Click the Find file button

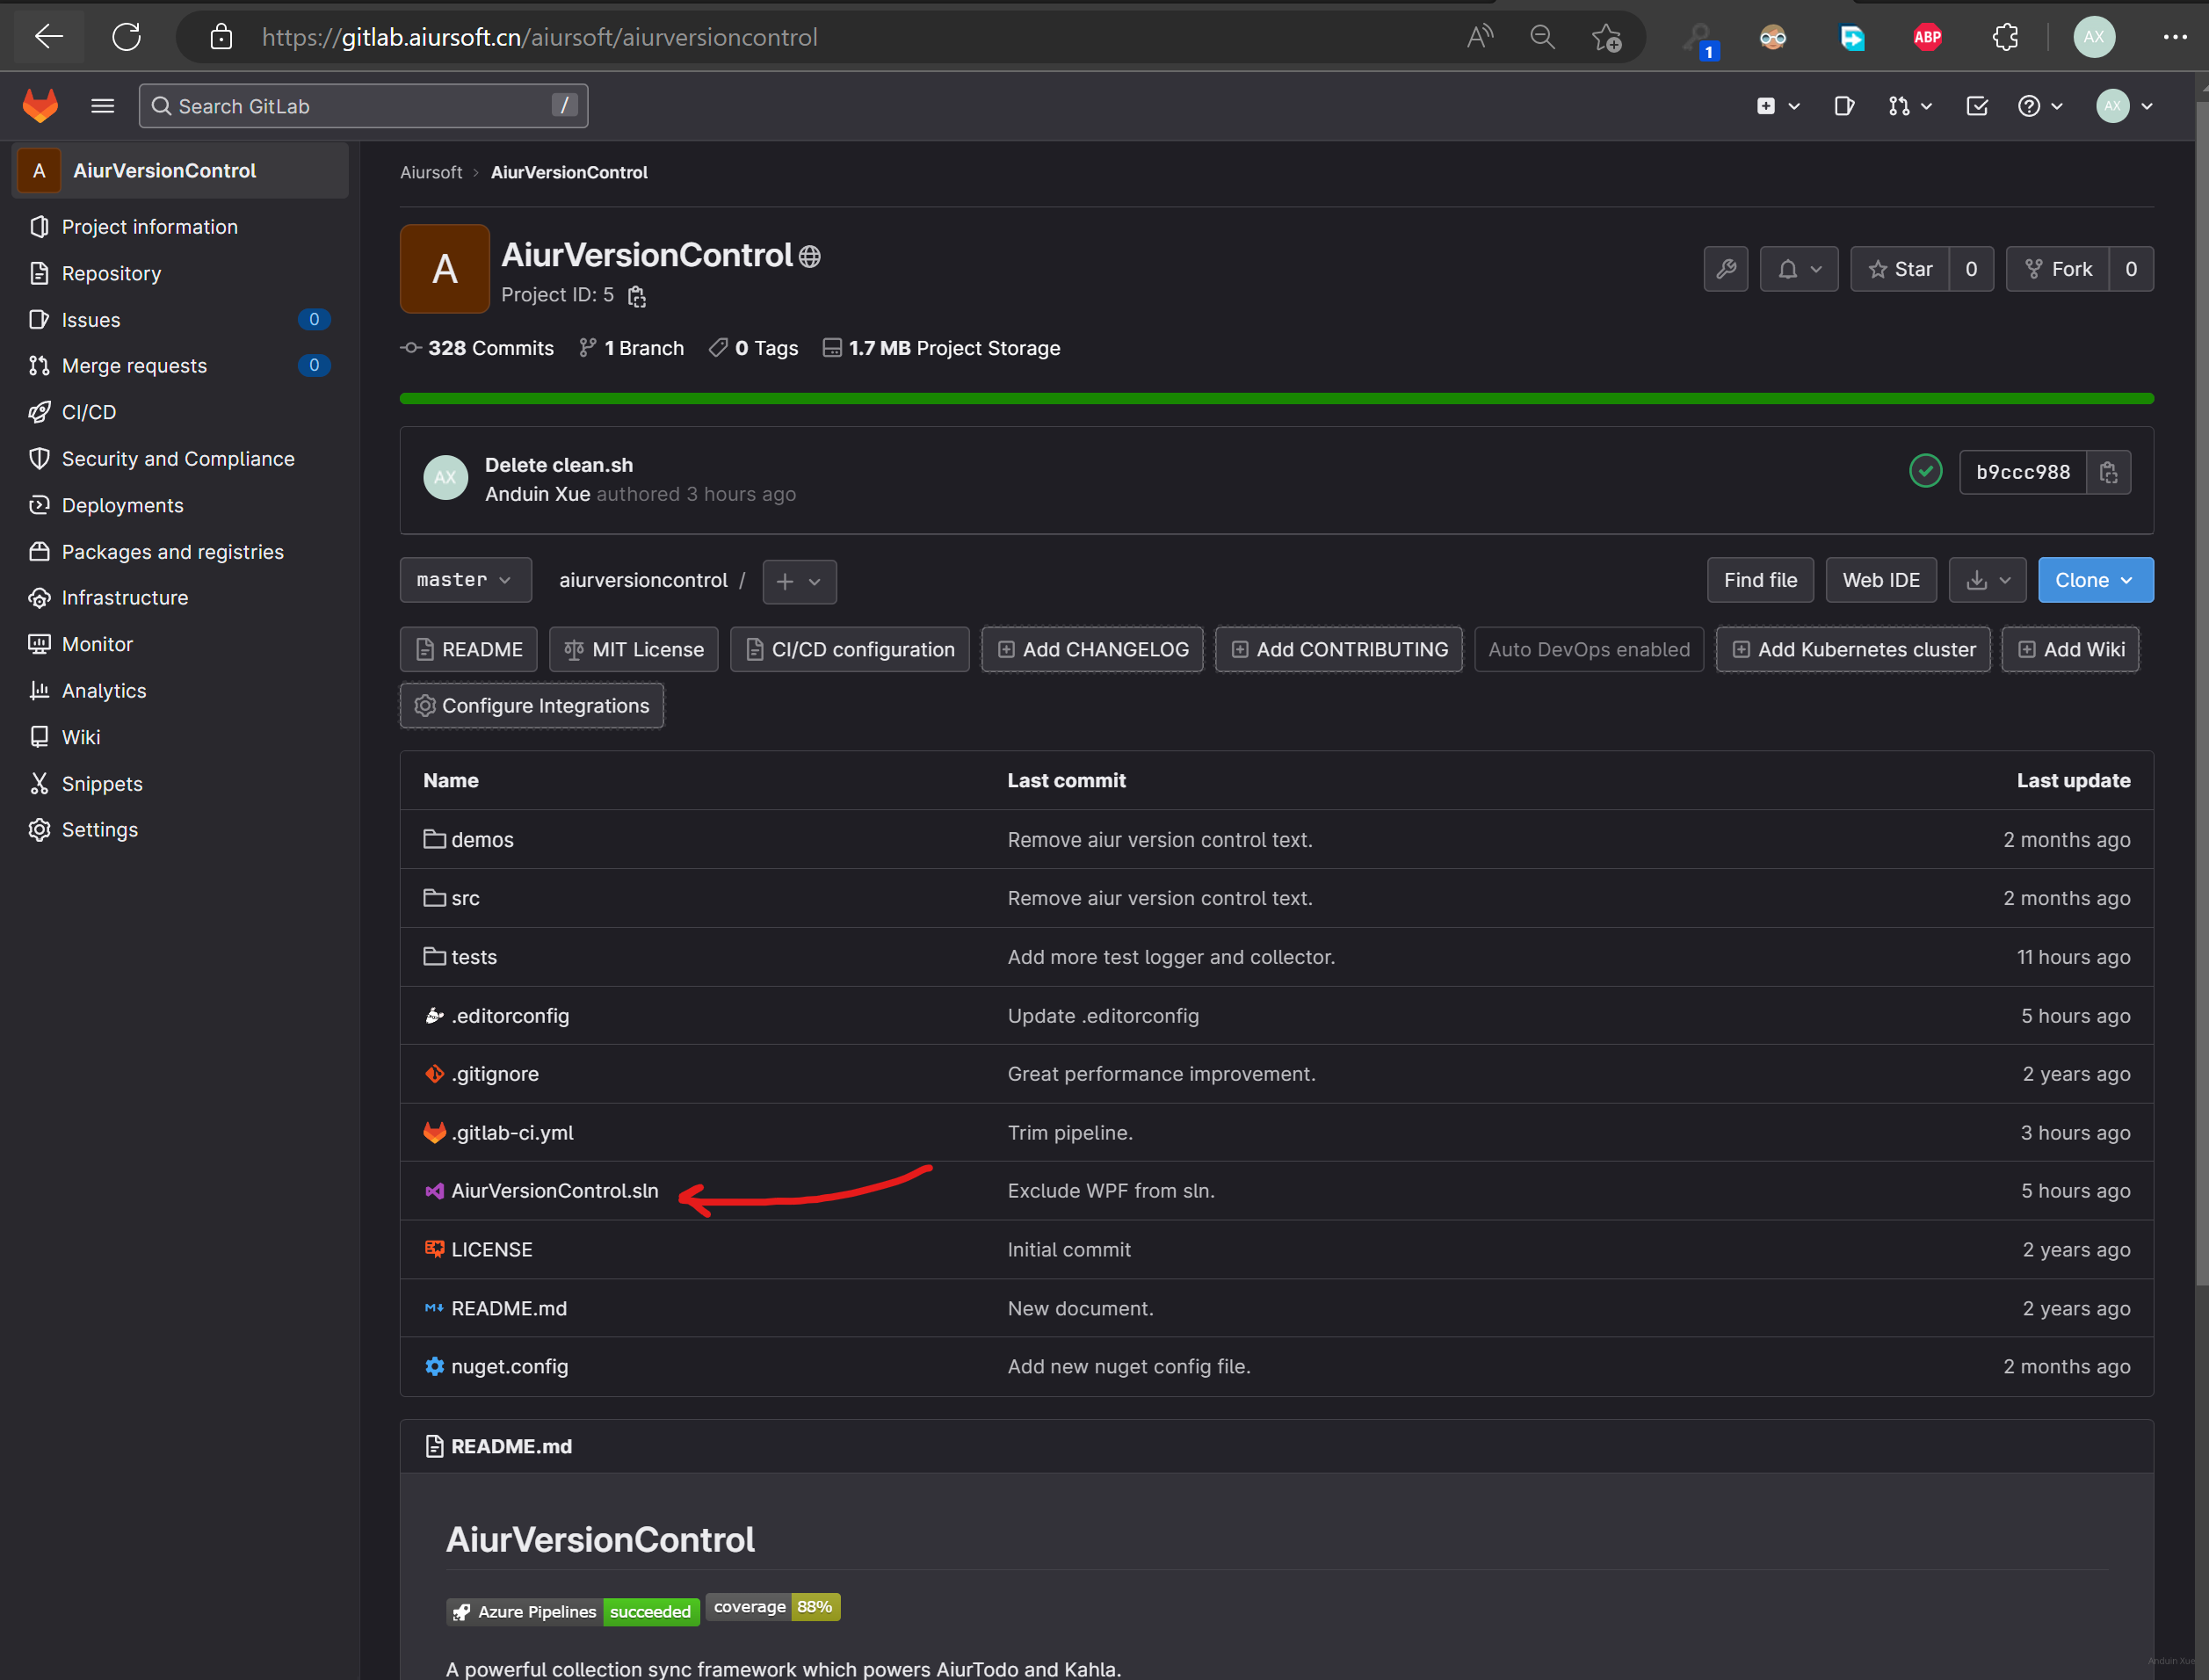click(x=1759, y=580)
